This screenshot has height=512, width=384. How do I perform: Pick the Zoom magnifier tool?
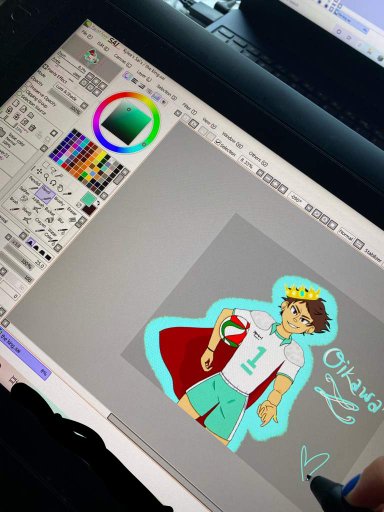46,176
